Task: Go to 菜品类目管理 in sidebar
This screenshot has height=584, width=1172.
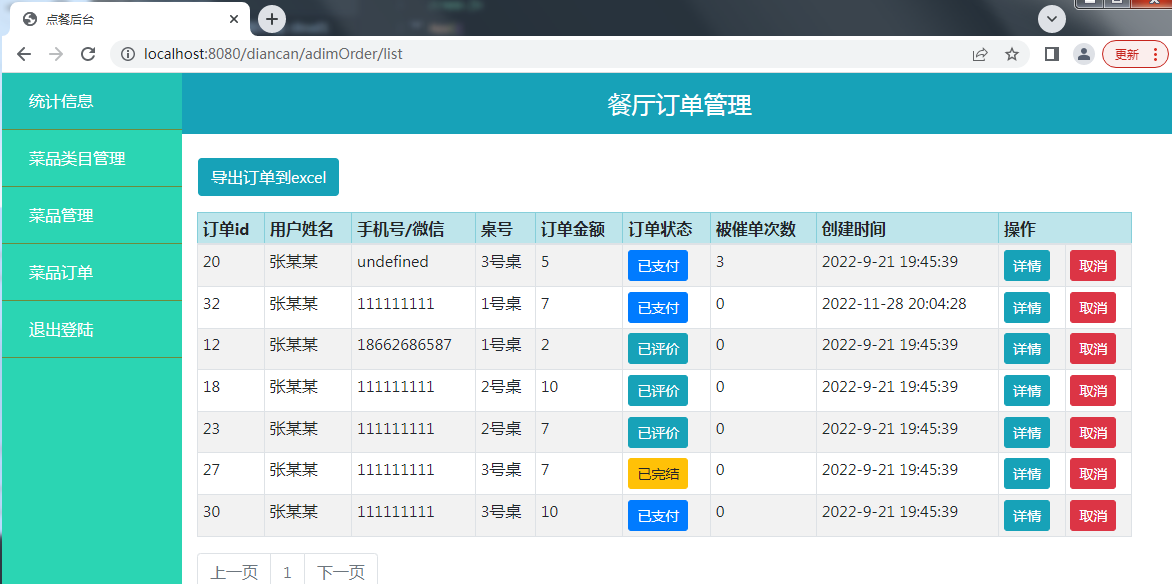Action: 77,158
